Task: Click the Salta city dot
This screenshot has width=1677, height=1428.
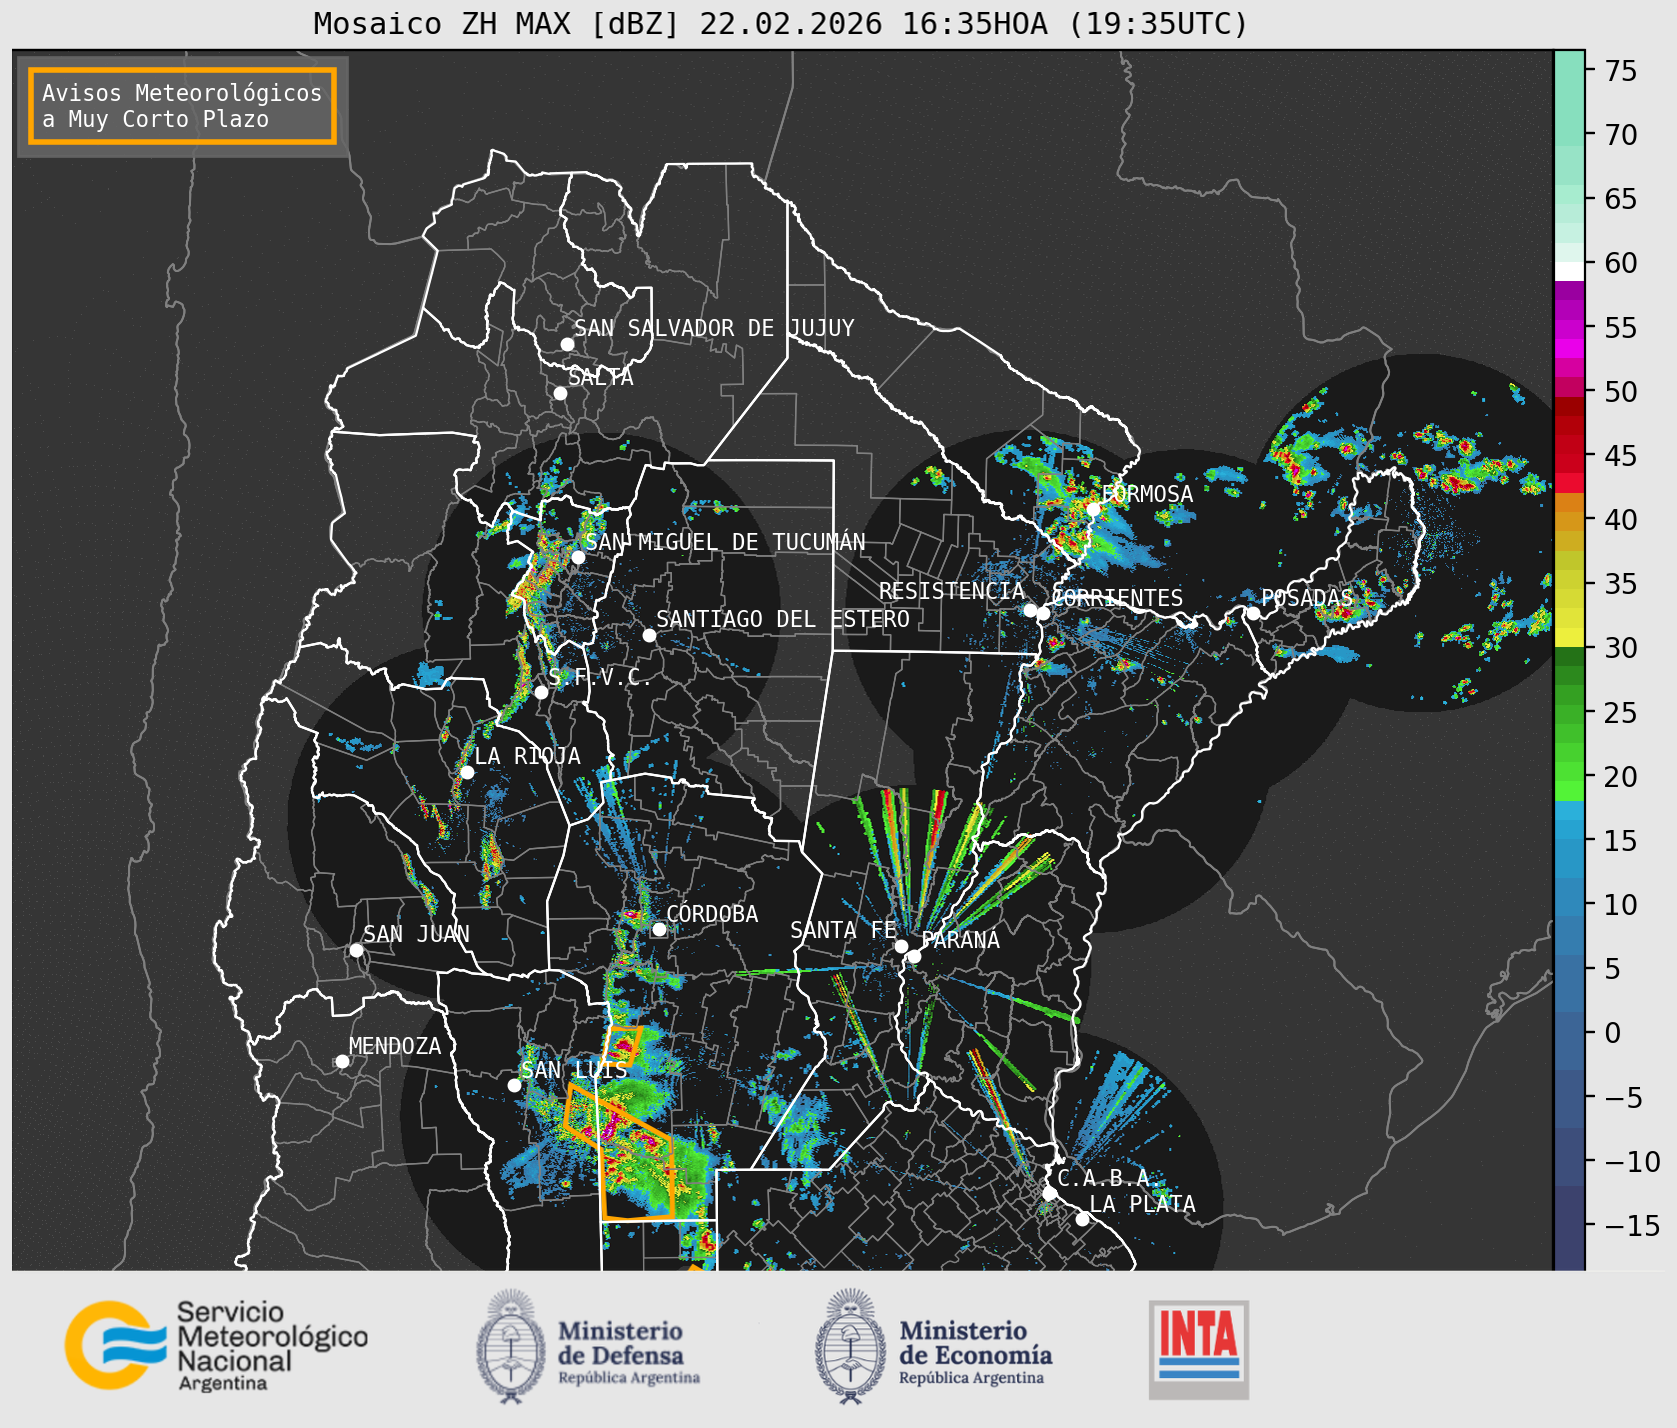Action: point(561,393)
